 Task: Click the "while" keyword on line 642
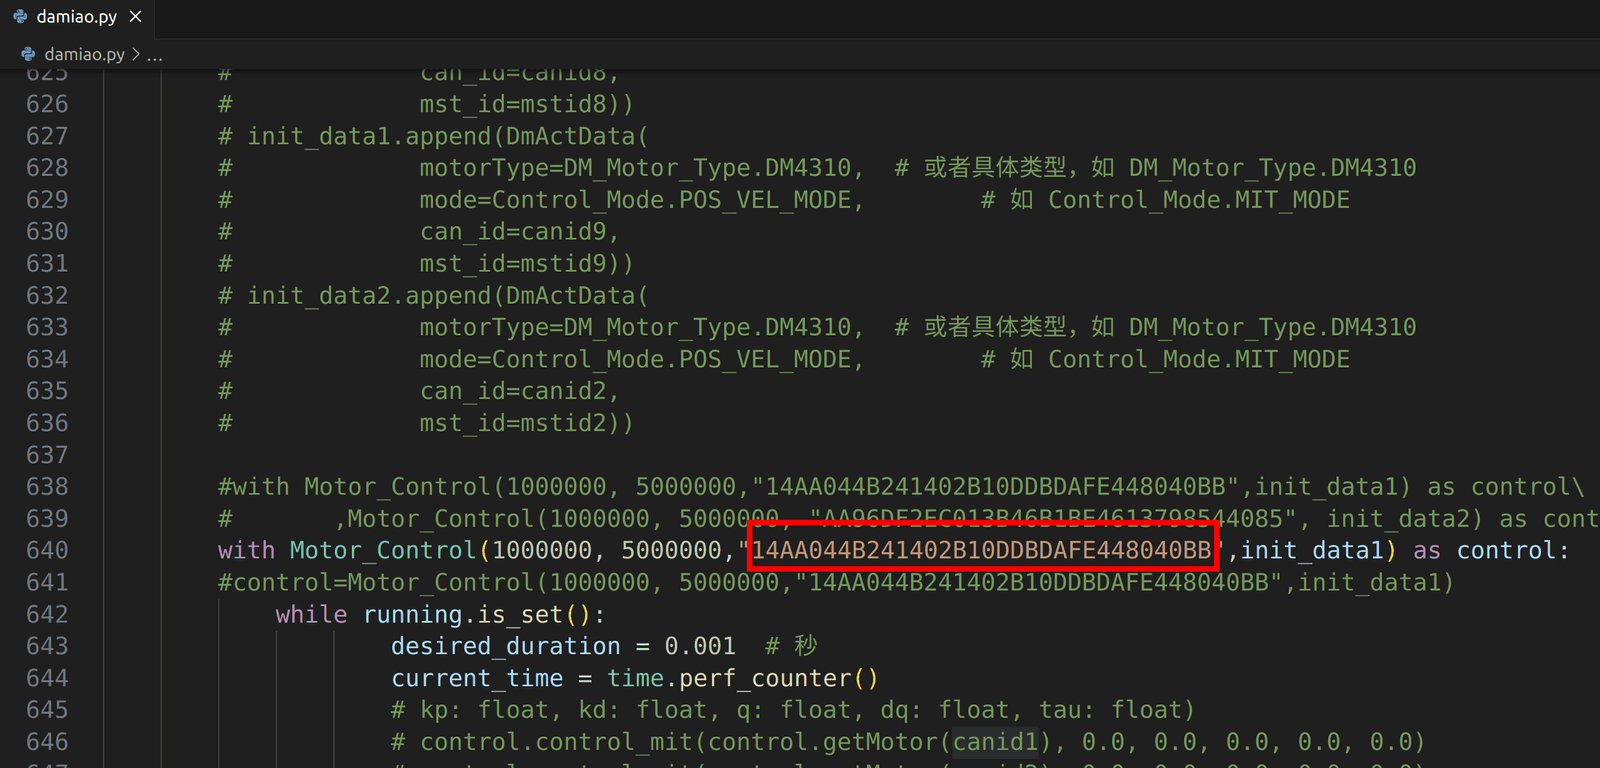coord(311,614)
